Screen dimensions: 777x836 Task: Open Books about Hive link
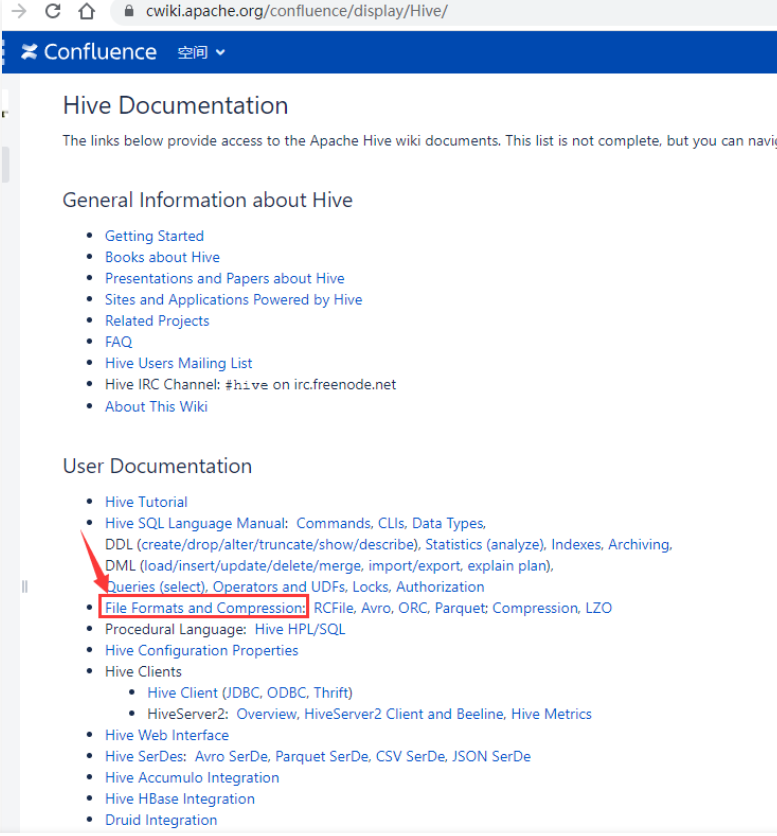(x=162, y=257)
